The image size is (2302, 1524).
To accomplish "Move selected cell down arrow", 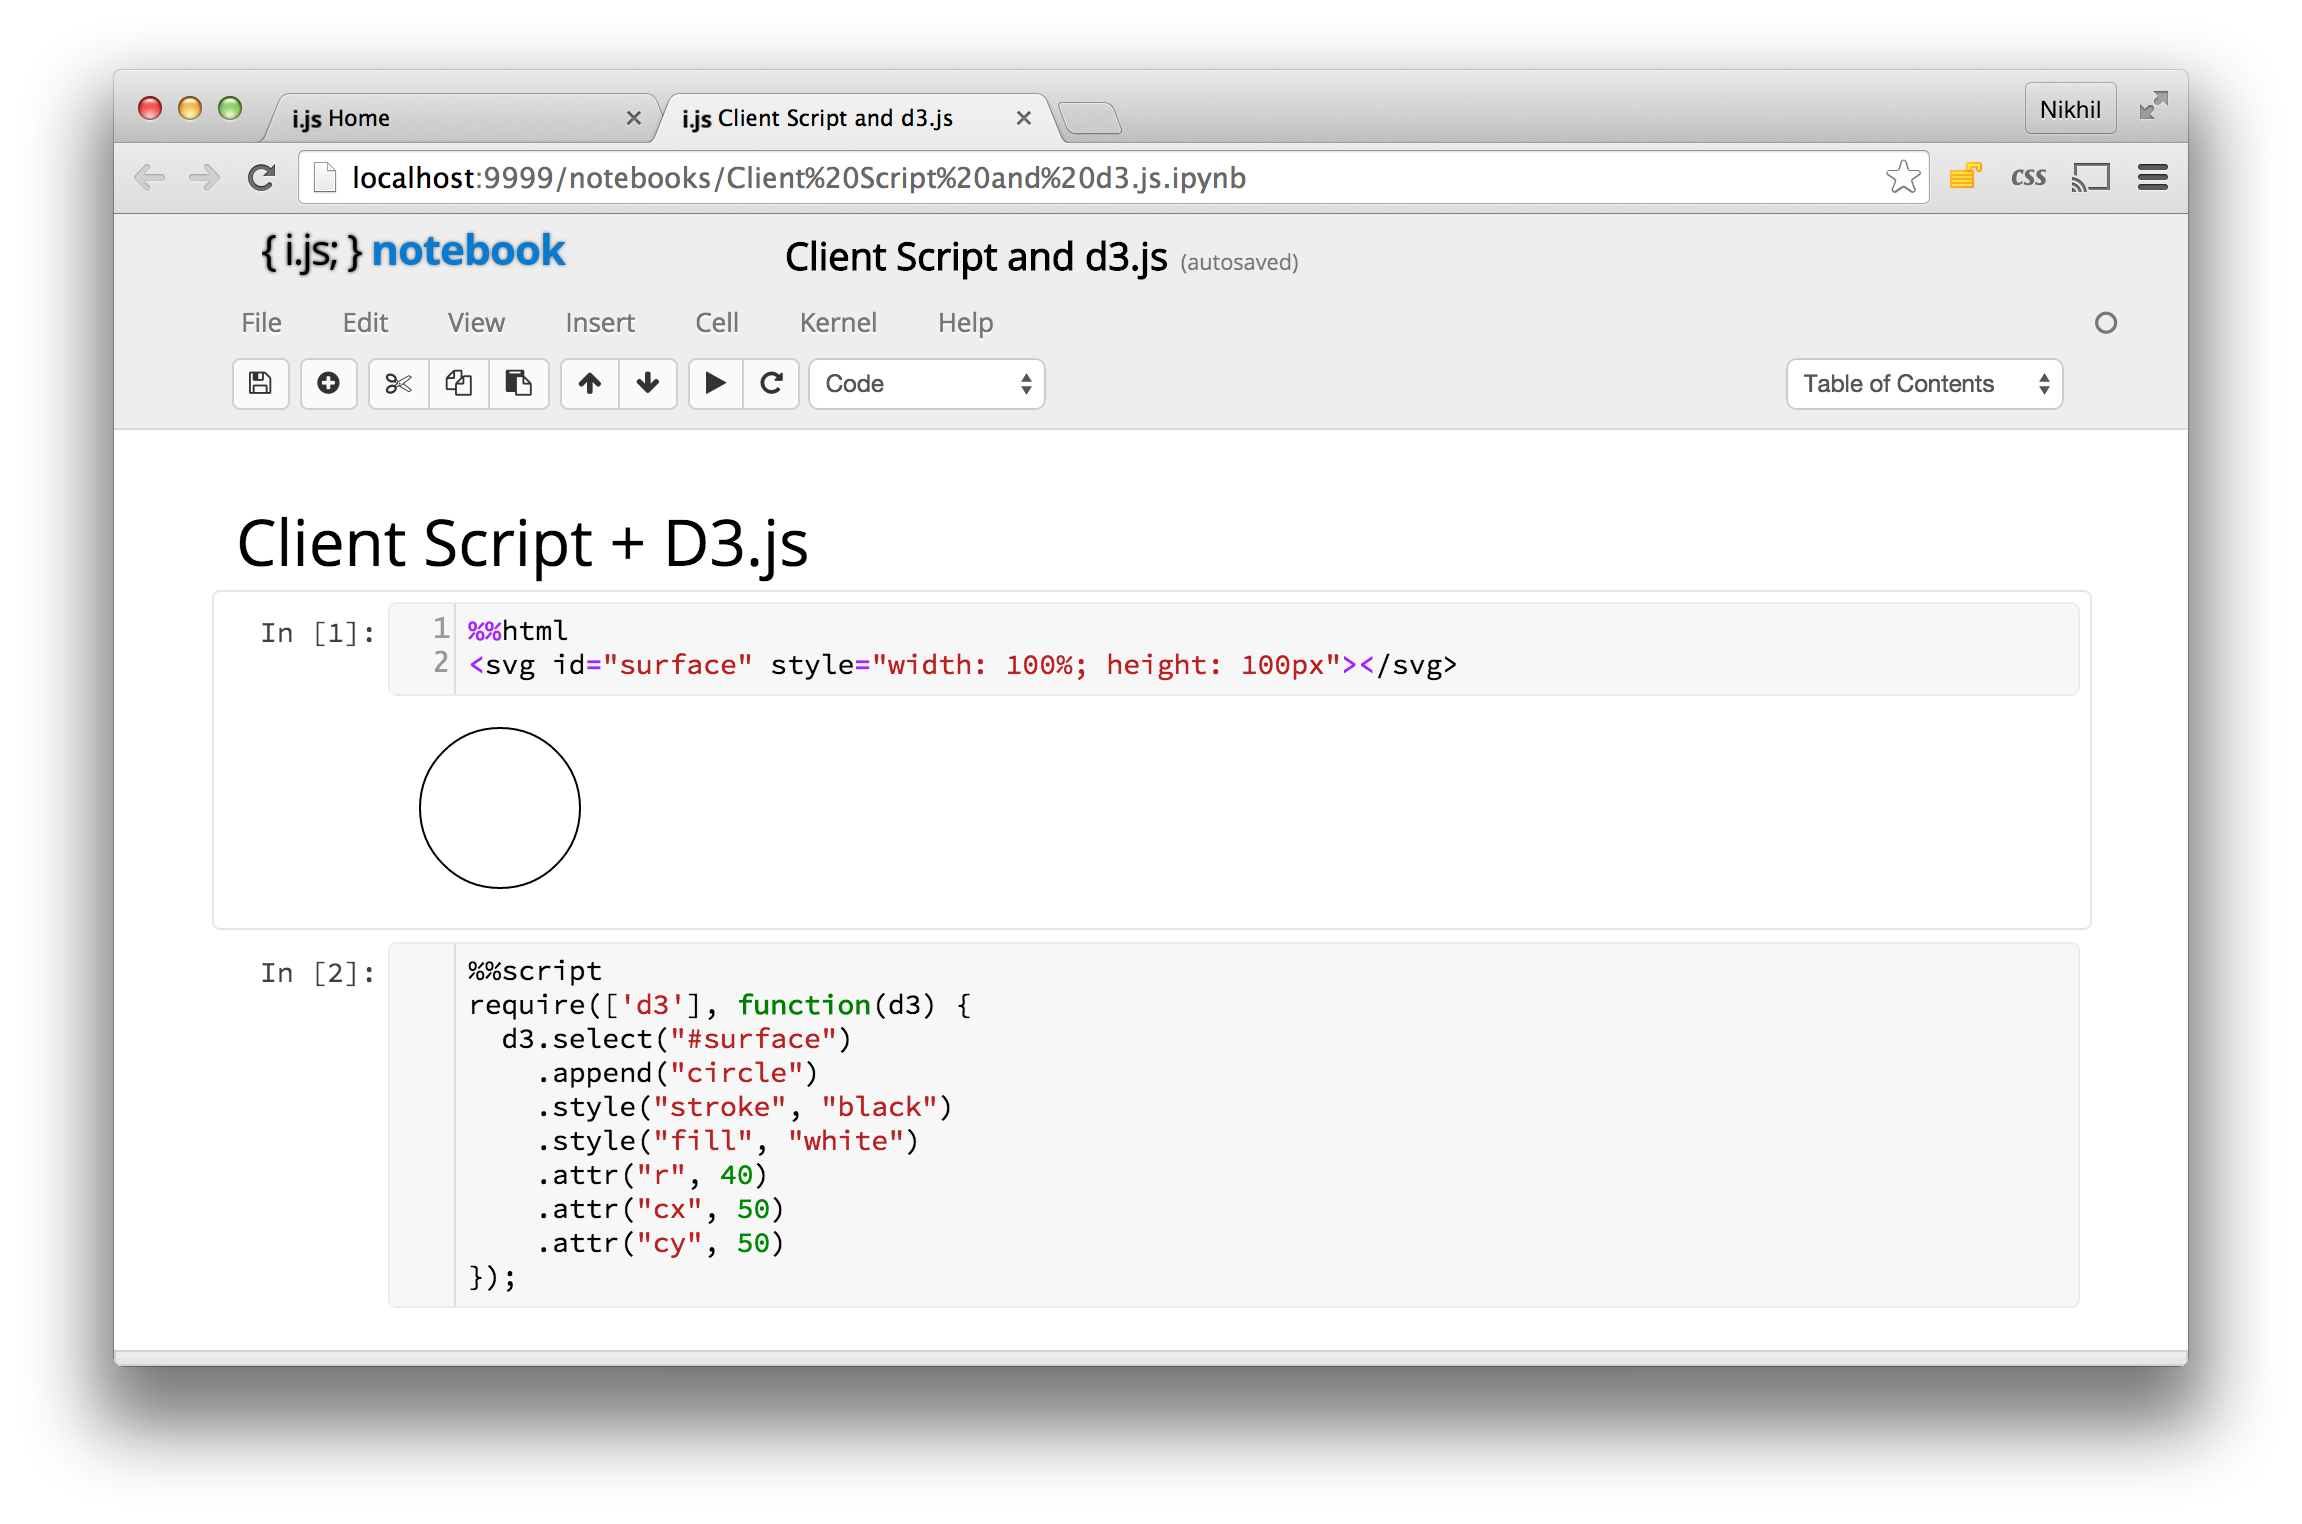I will (648, 384).
